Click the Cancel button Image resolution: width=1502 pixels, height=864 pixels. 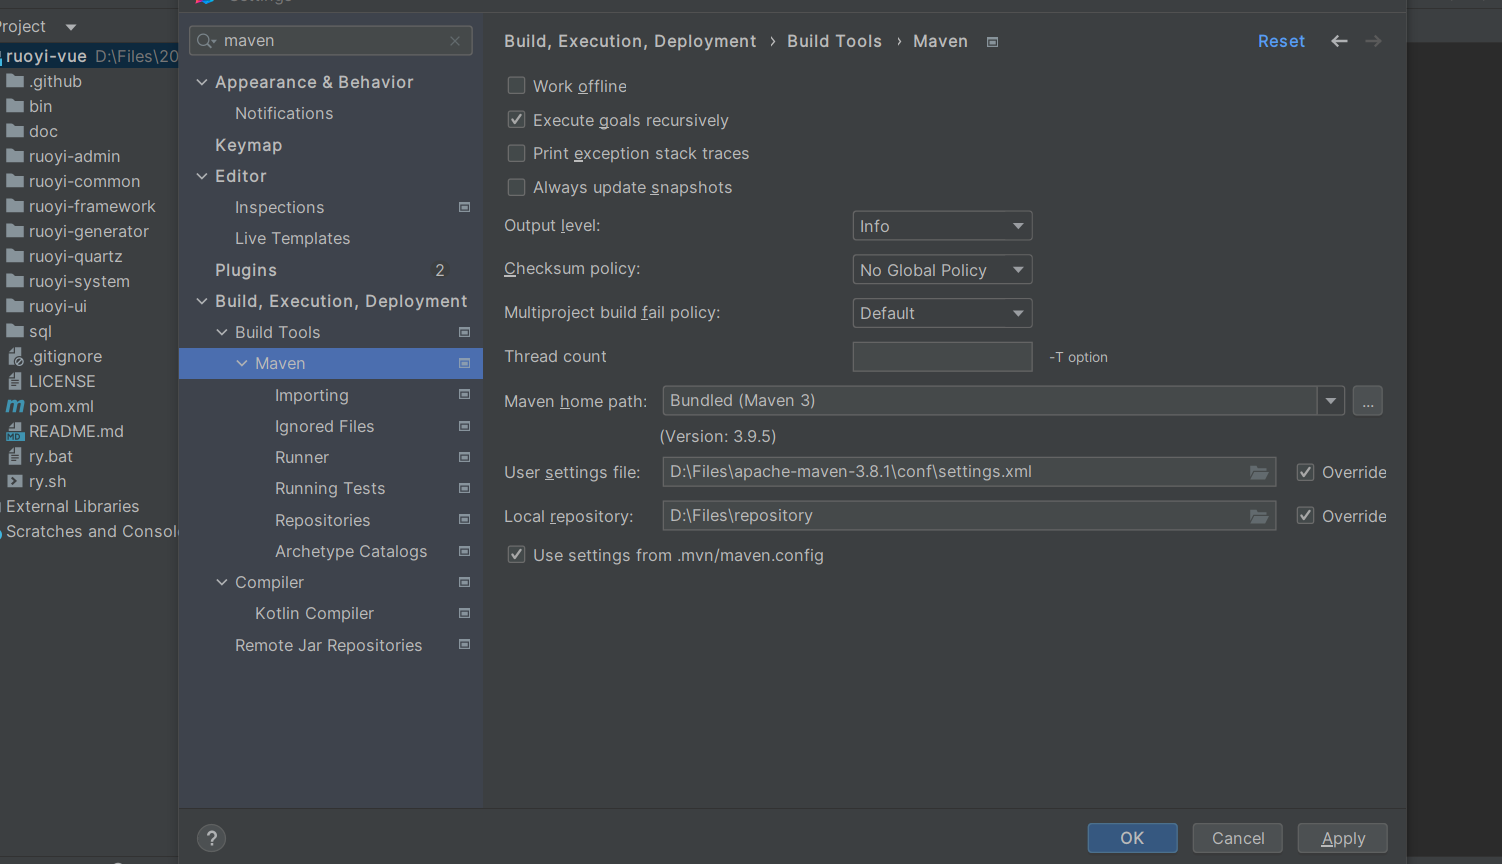pyautogui.click(x=1238, y=838)
